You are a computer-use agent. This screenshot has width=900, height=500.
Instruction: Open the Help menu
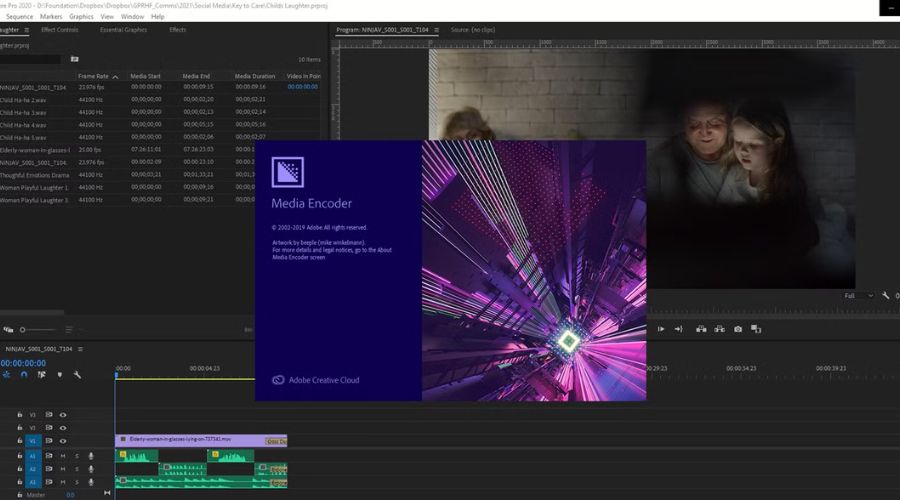pyautogui.click(x=157, y=17)
